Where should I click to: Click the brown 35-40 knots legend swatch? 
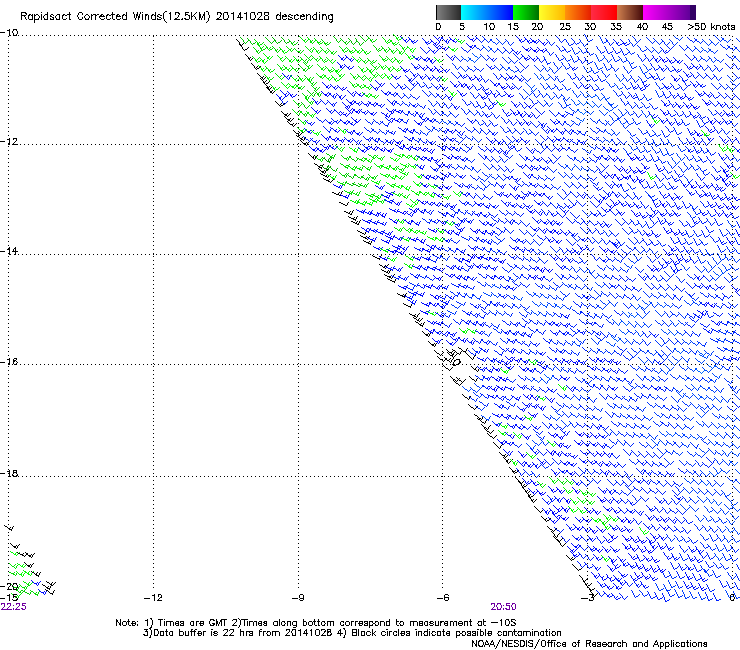[630, 12]
